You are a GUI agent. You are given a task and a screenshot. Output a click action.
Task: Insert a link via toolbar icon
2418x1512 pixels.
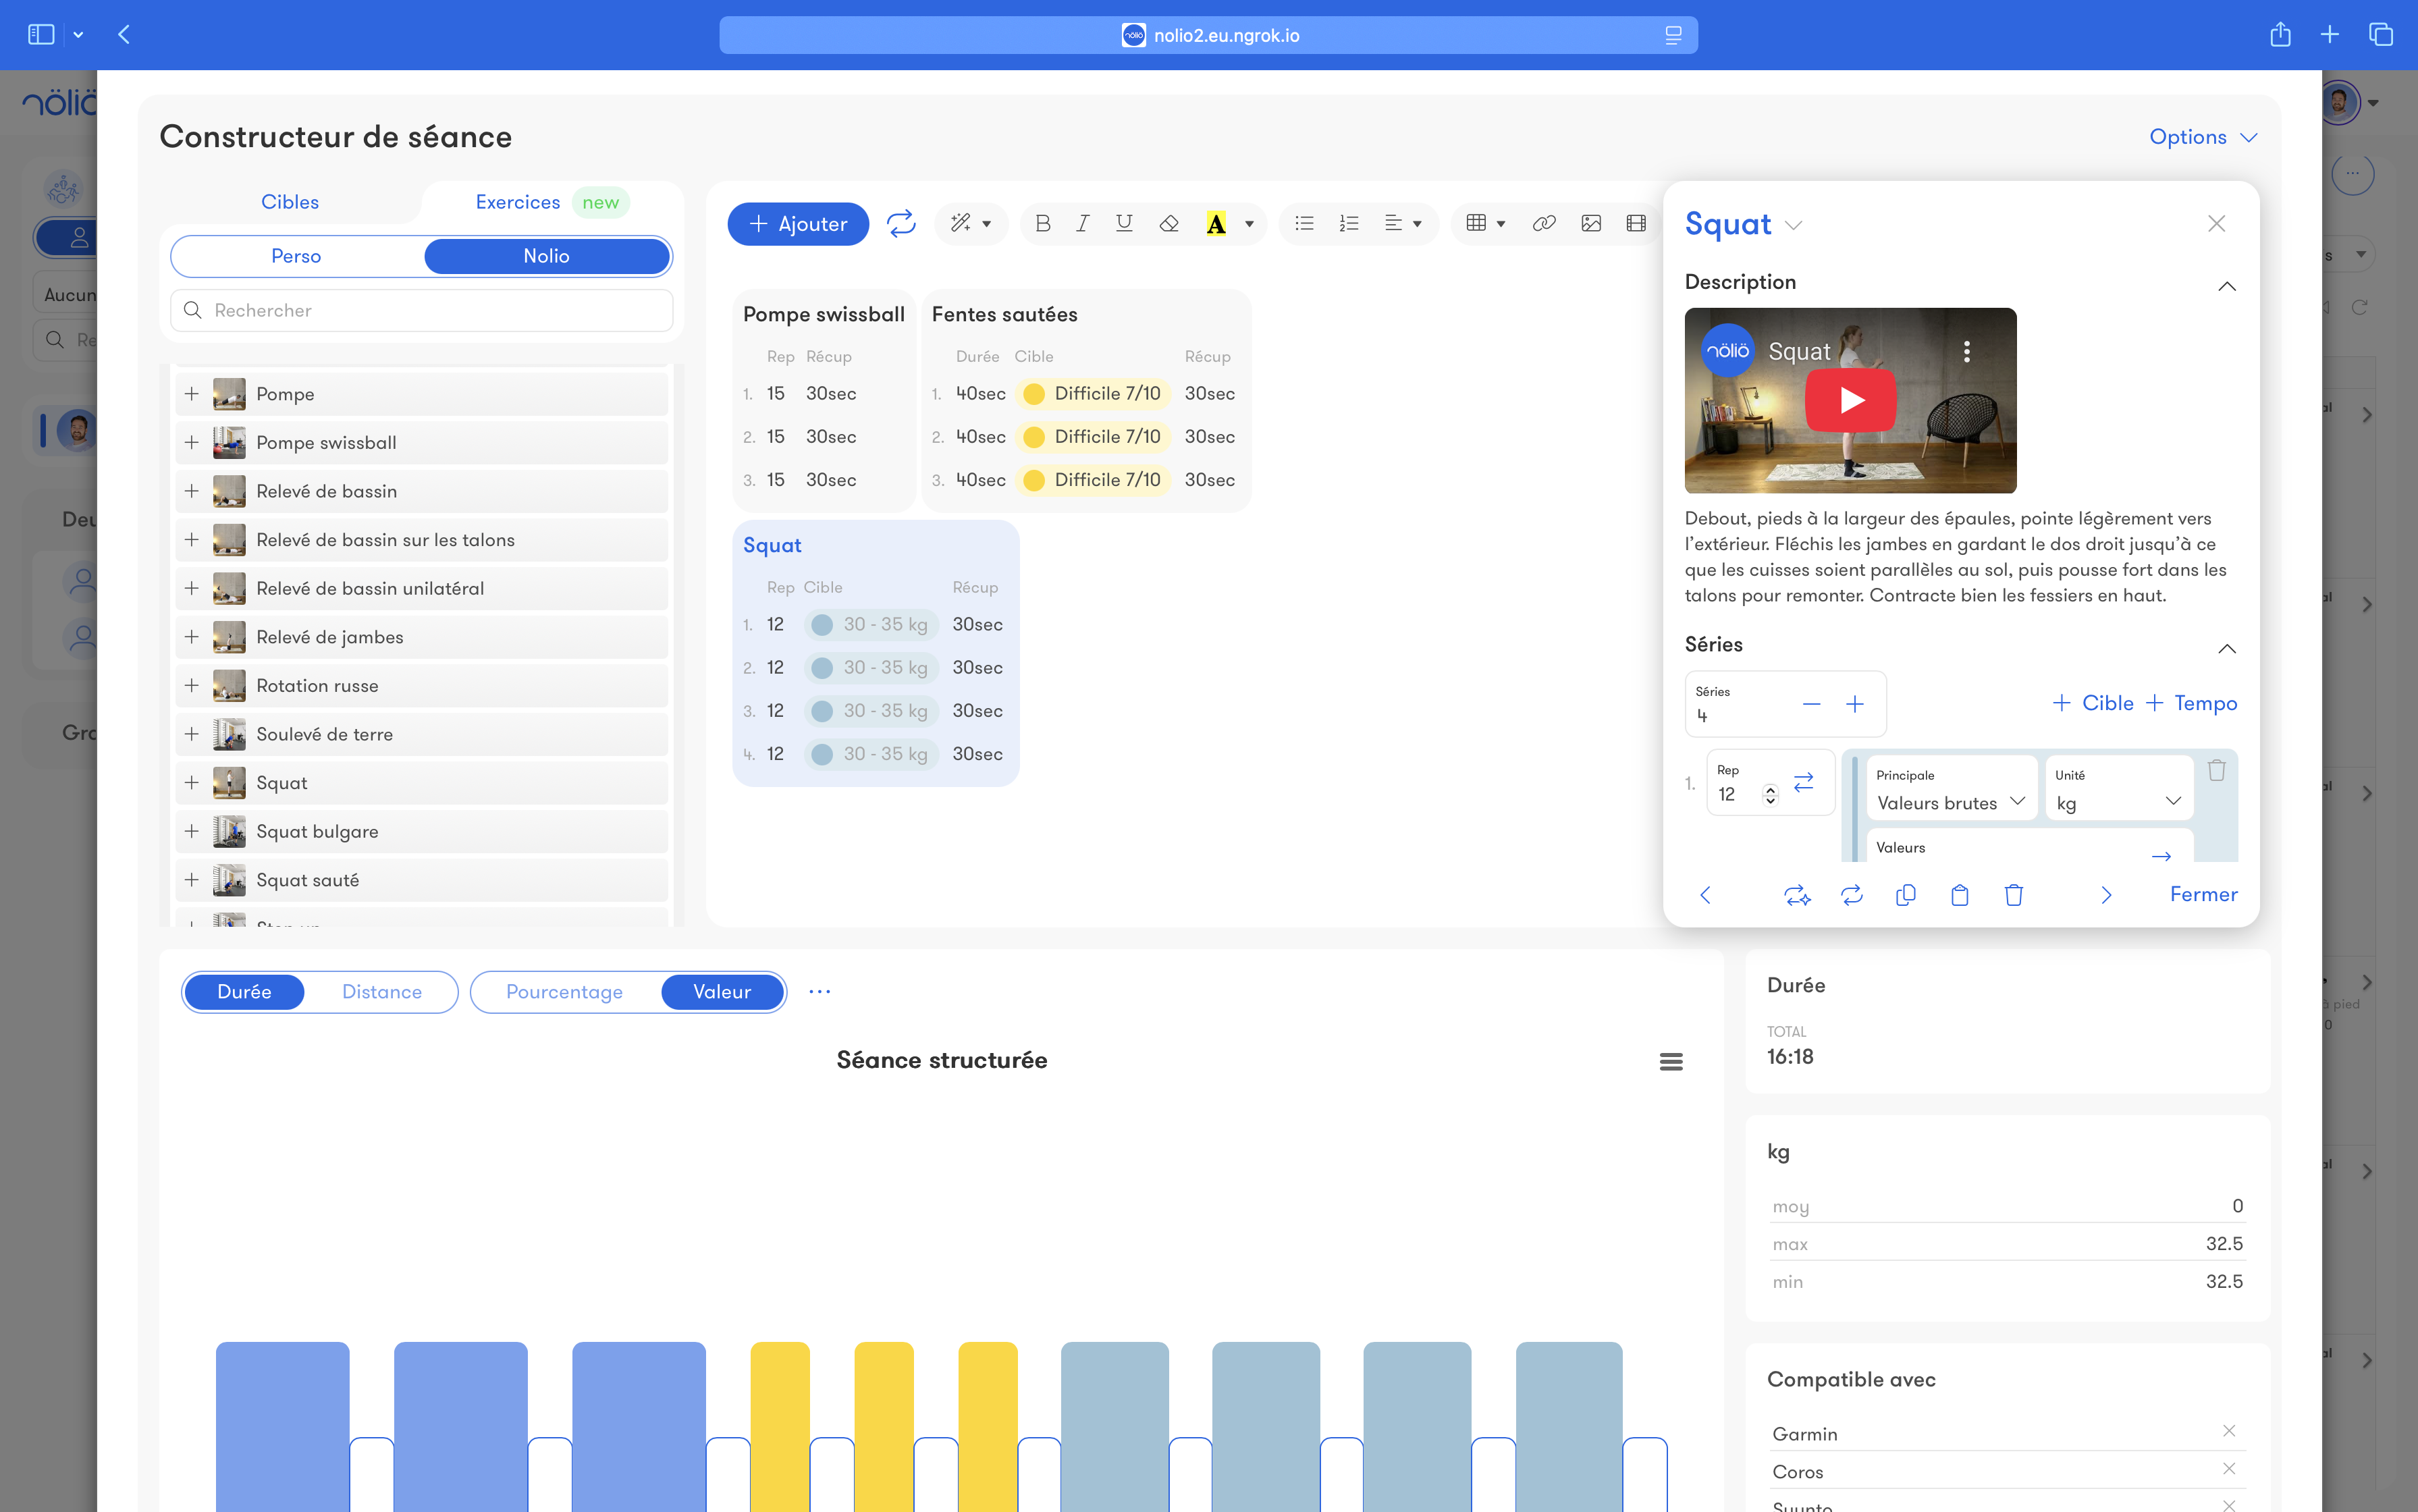coord(1543,223)
